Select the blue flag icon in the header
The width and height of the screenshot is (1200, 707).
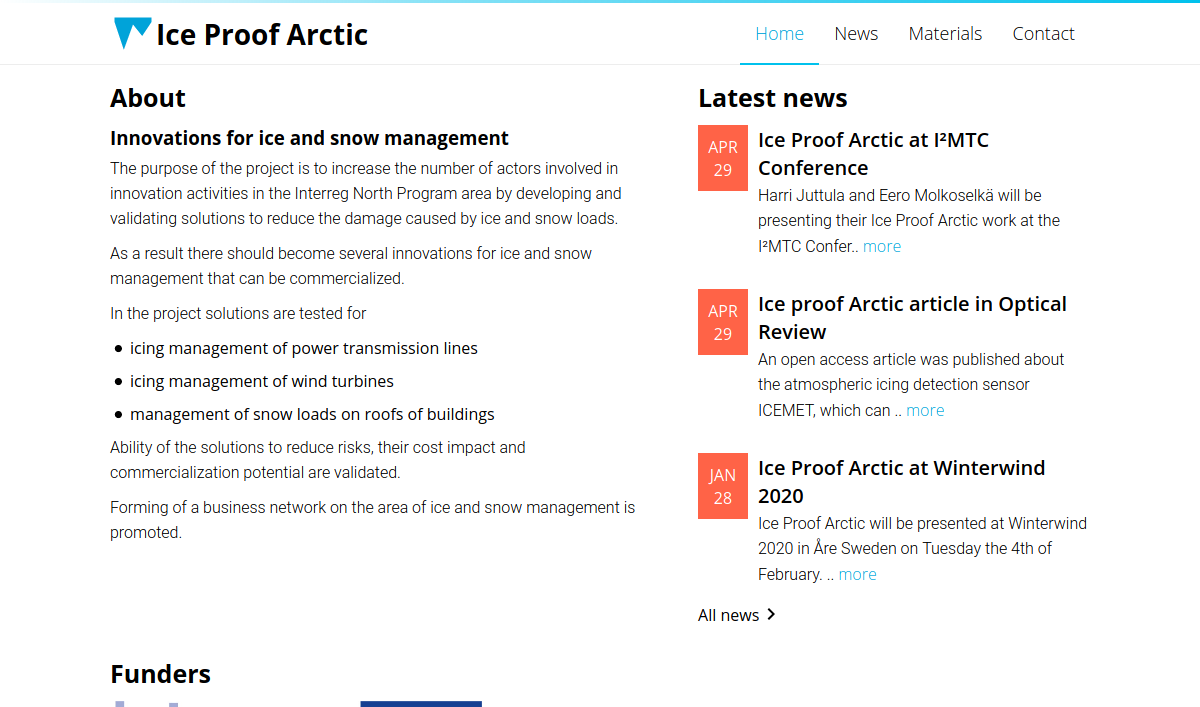coord(134,31)
